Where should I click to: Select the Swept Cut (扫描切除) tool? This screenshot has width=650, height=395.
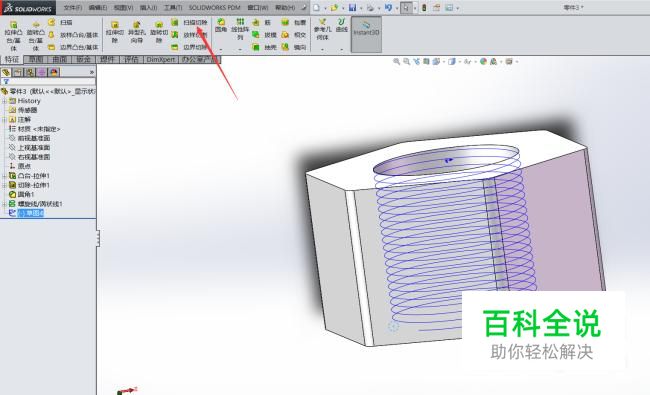(189, 22)
